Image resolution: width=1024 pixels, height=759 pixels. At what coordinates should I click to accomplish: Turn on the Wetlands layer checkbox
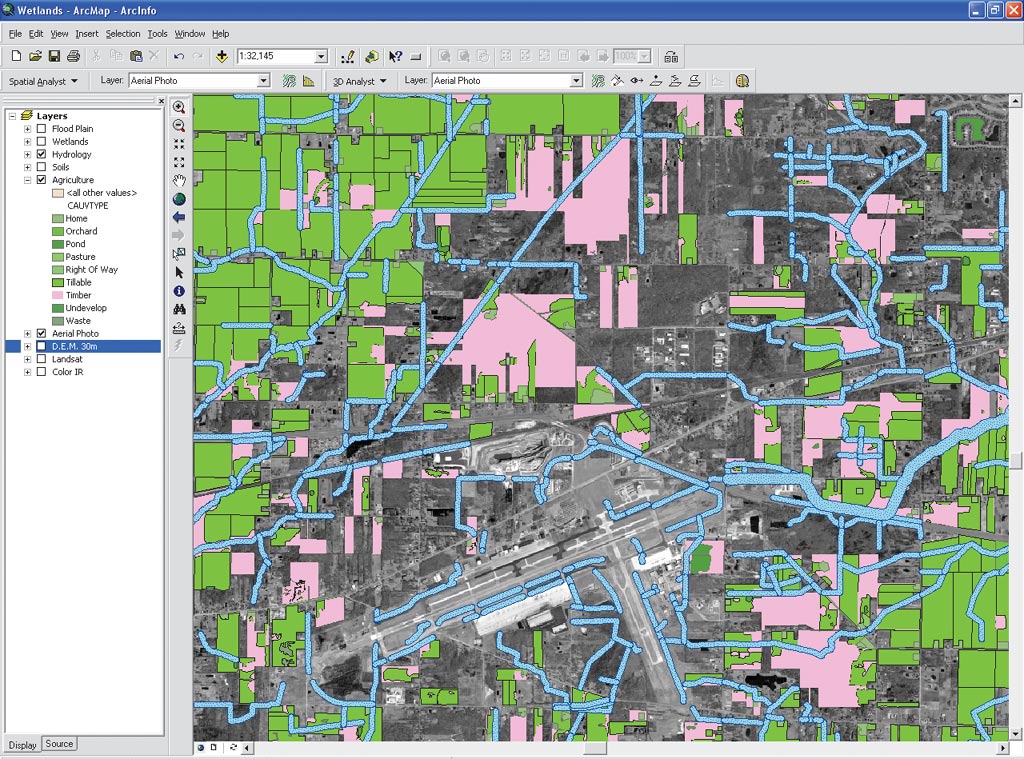[42, 142]
